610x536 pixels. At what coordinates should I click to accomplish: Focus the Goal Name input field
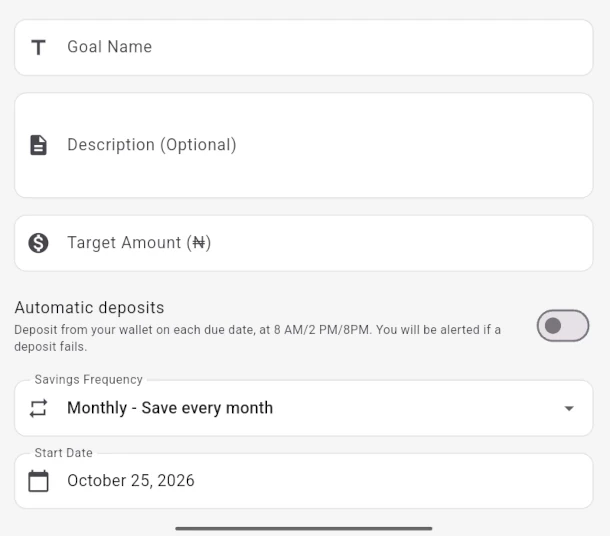(304, 47)
